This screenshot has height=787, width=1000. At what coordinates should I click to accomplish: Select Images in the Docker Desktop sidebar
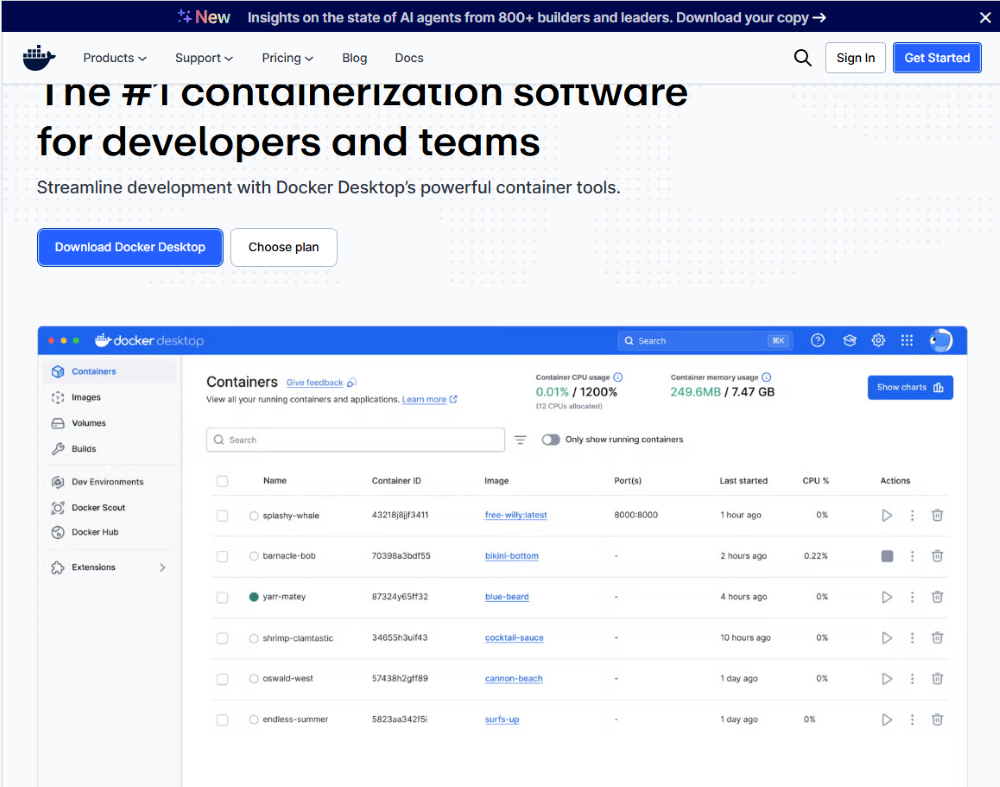[110, 397]
